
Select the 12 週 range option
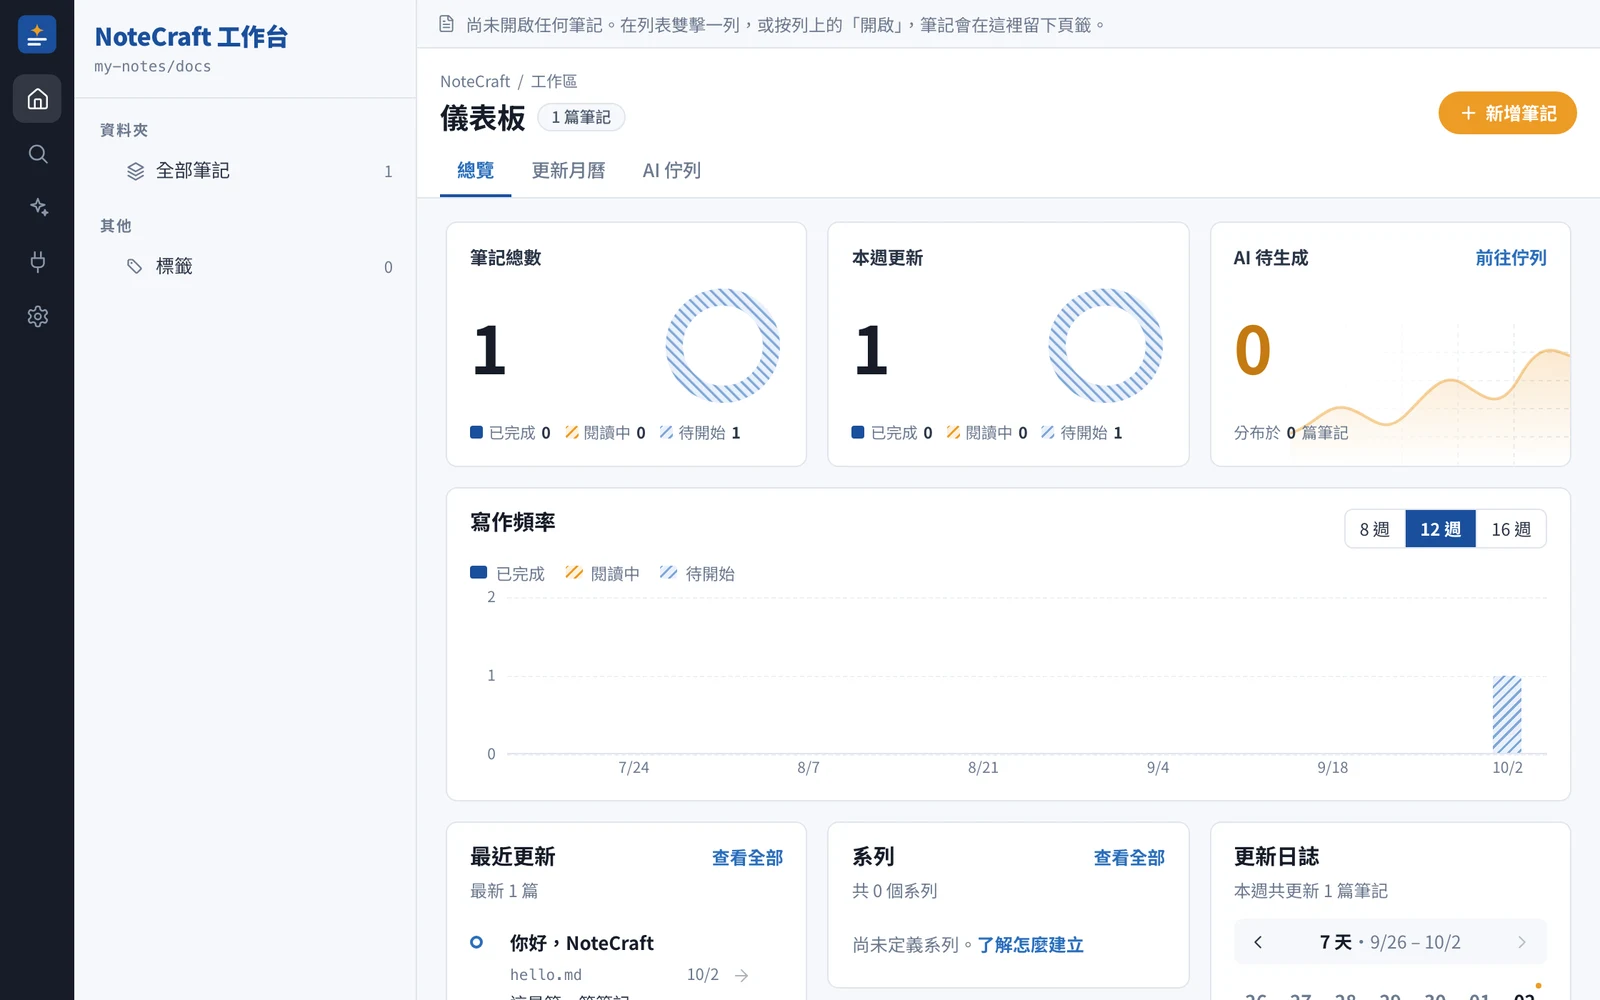[1440, 529]
